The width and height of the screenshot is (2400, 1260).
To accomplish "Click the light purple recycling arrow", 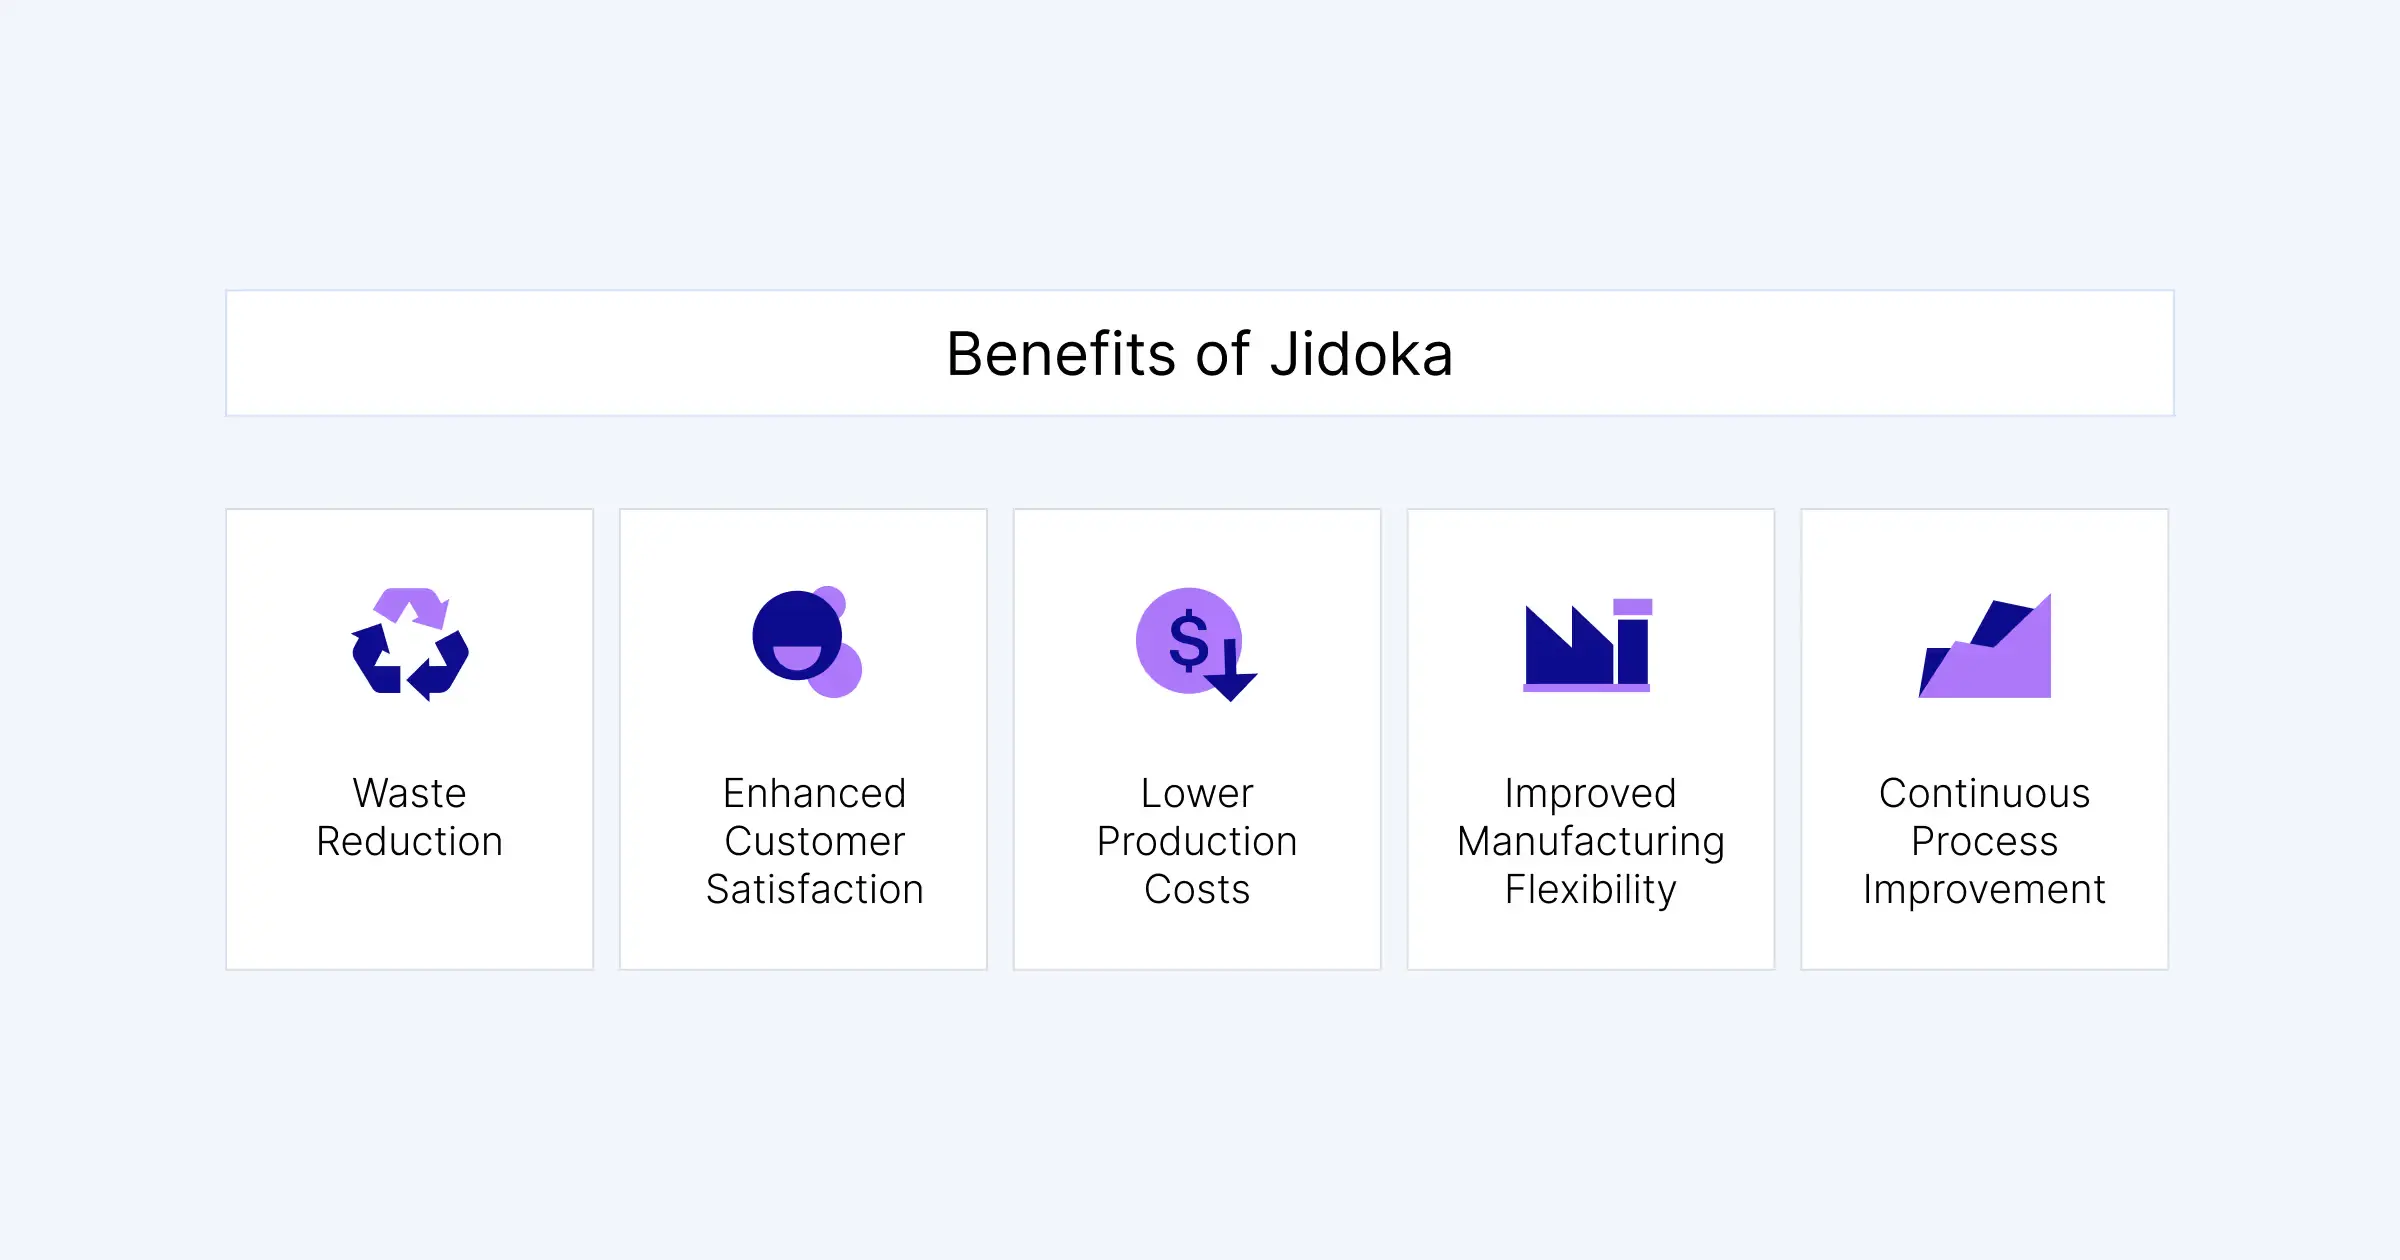I will pyautogui.click(x=411, y=607).
